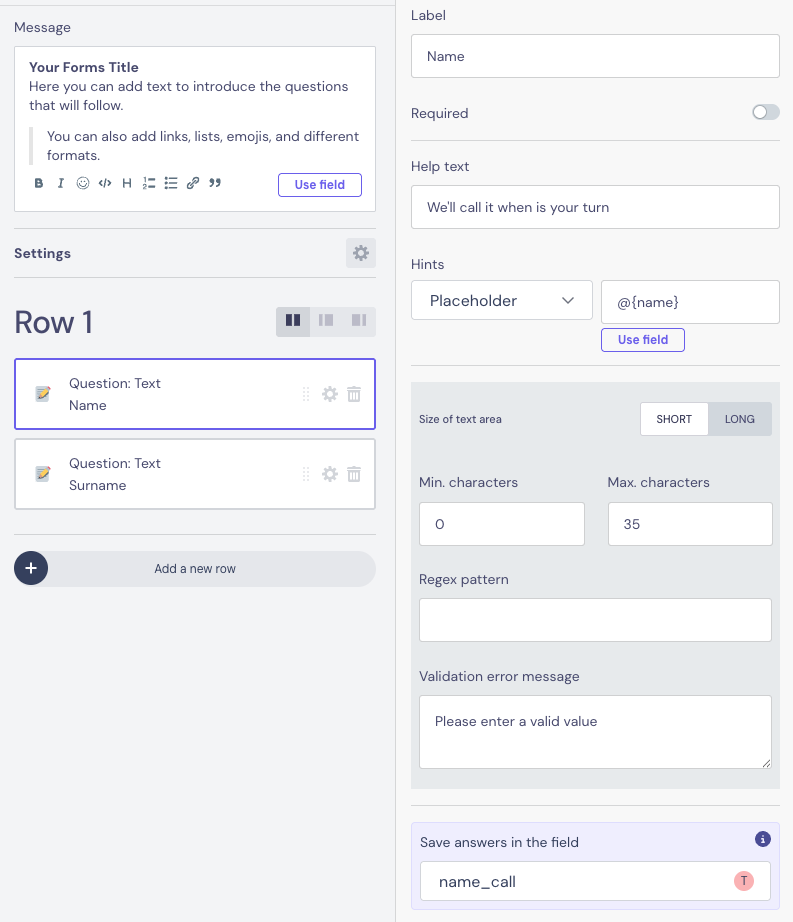Toggle the Required switch
The height and width of the screenshot is (922, 793).
[766, 113]
